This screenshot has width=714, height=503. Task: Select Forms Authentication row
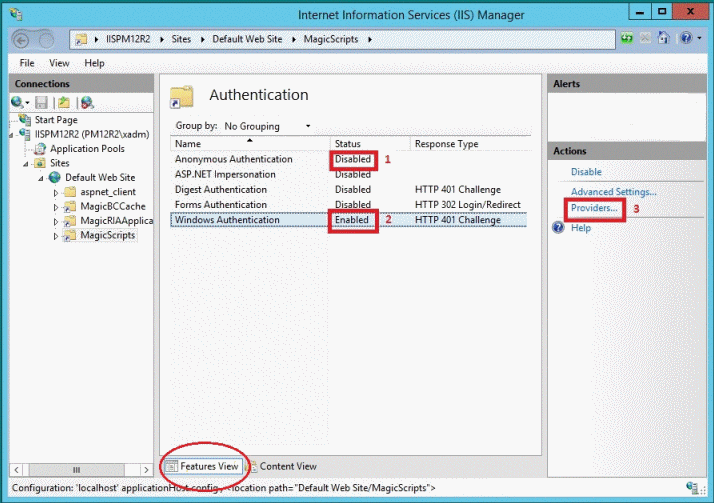point(348,204)
